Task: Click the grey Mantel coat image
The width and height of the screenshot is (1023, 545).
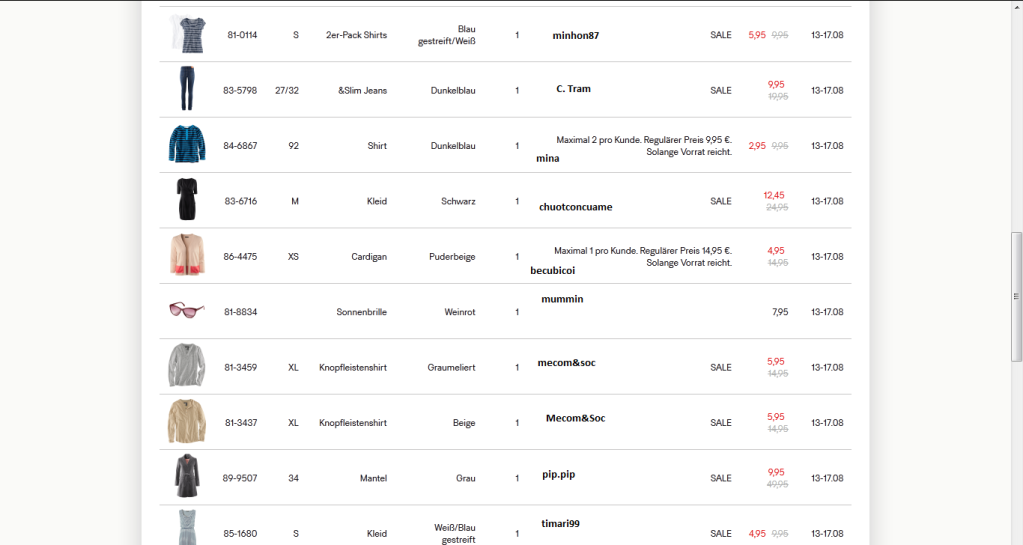Action: coord(187,477)
